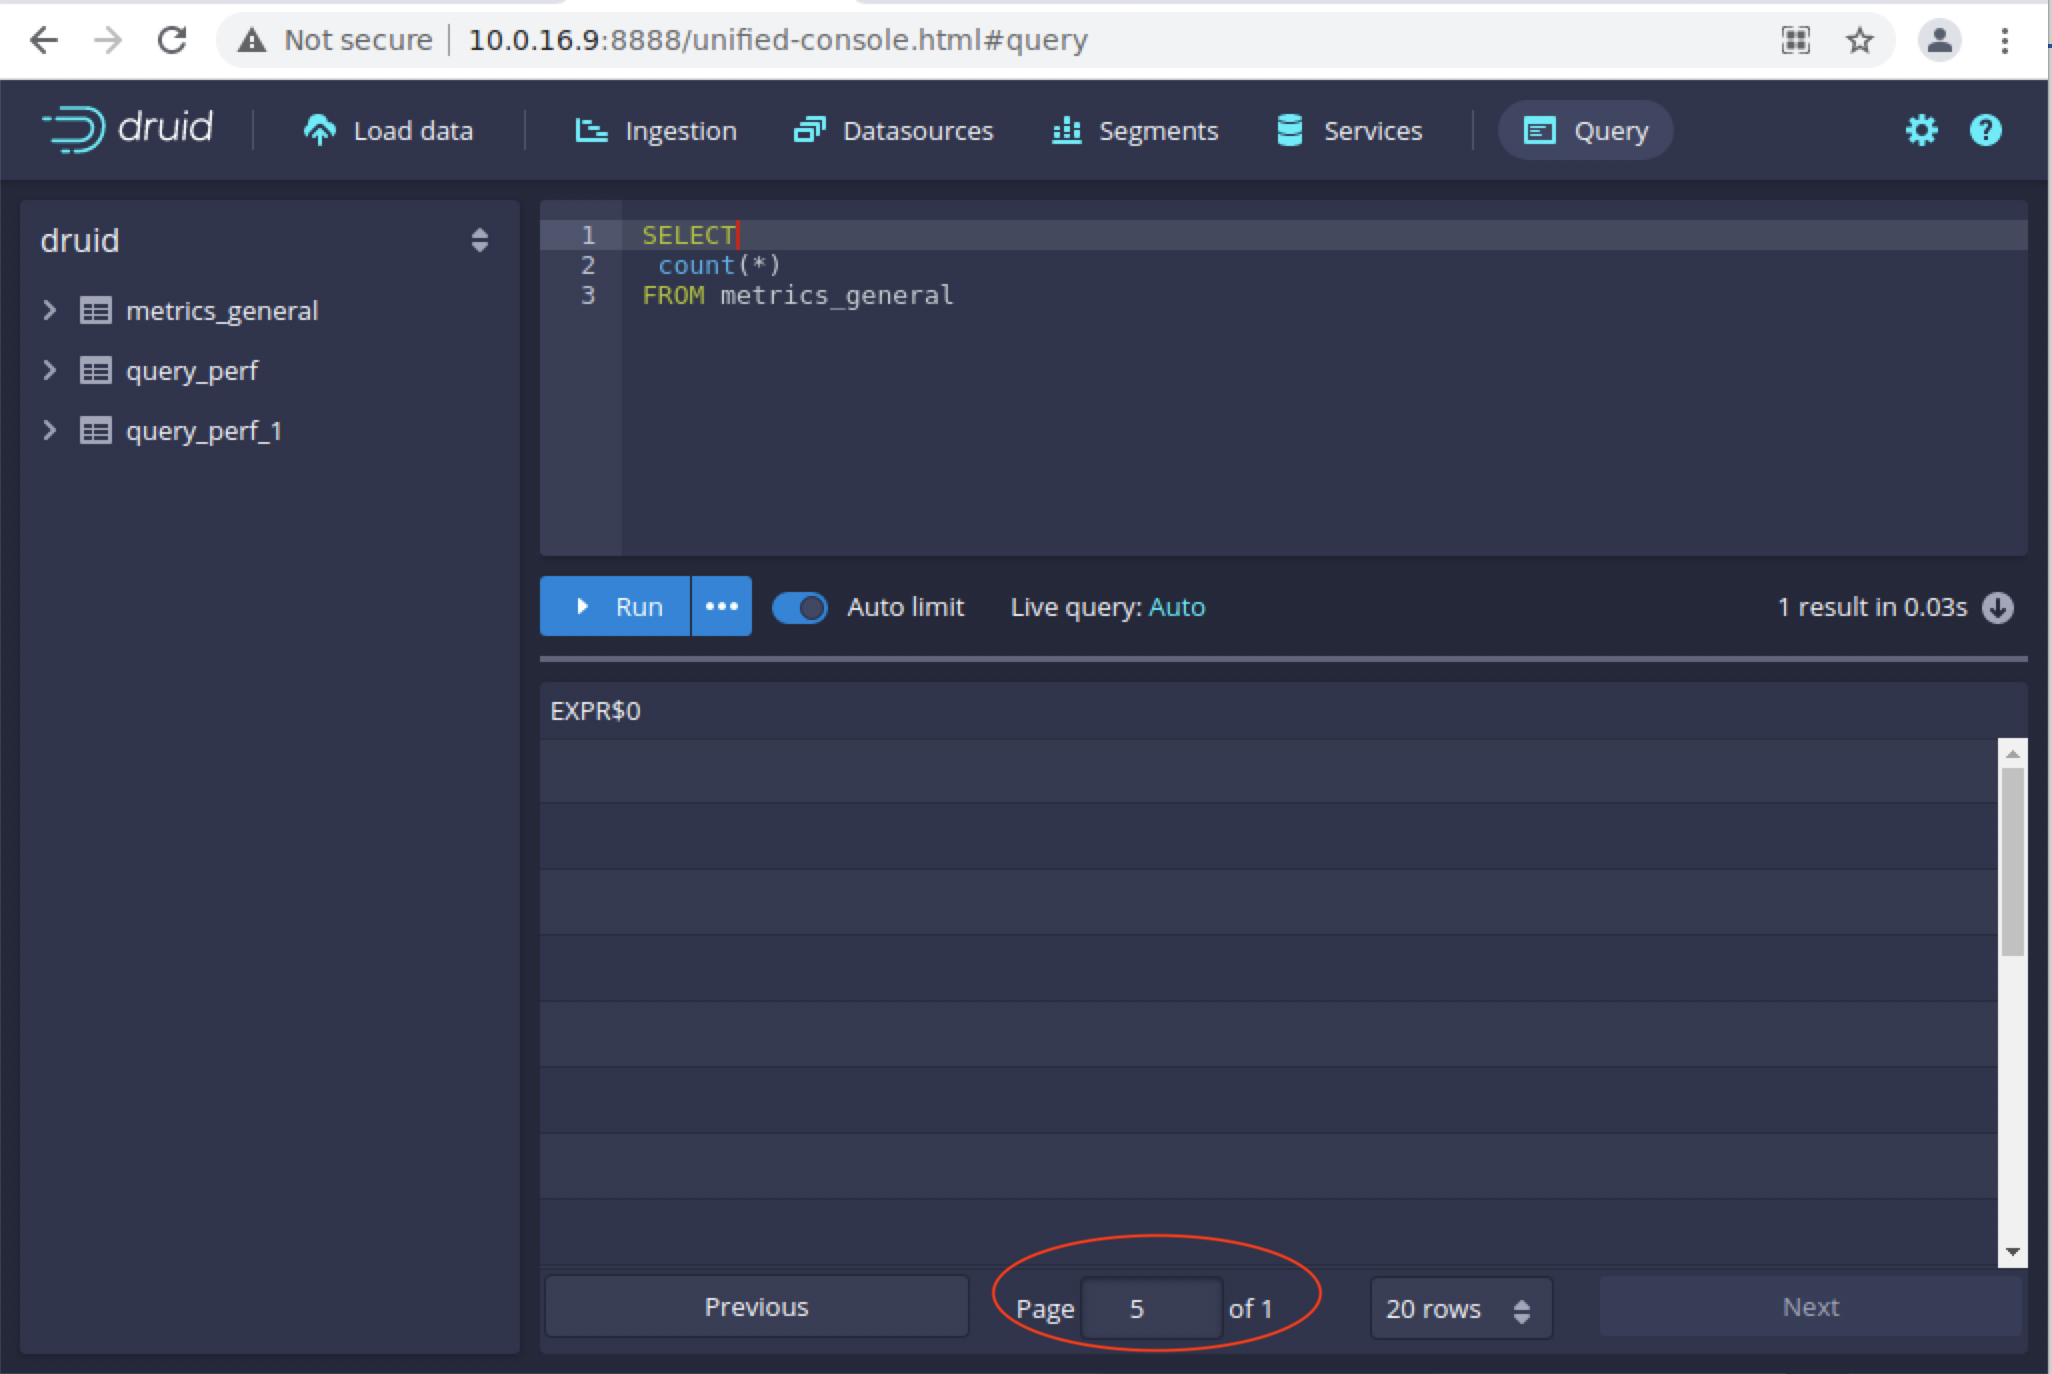
Task: Click the query_perf_1 table icon
Action: [96, 431]
